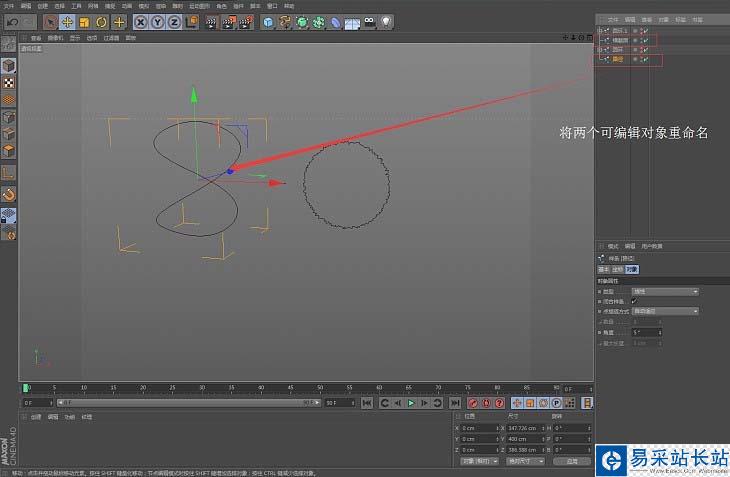Select the Edges mode icon
This screenshot has width=730, height=477.
[8, 134]
